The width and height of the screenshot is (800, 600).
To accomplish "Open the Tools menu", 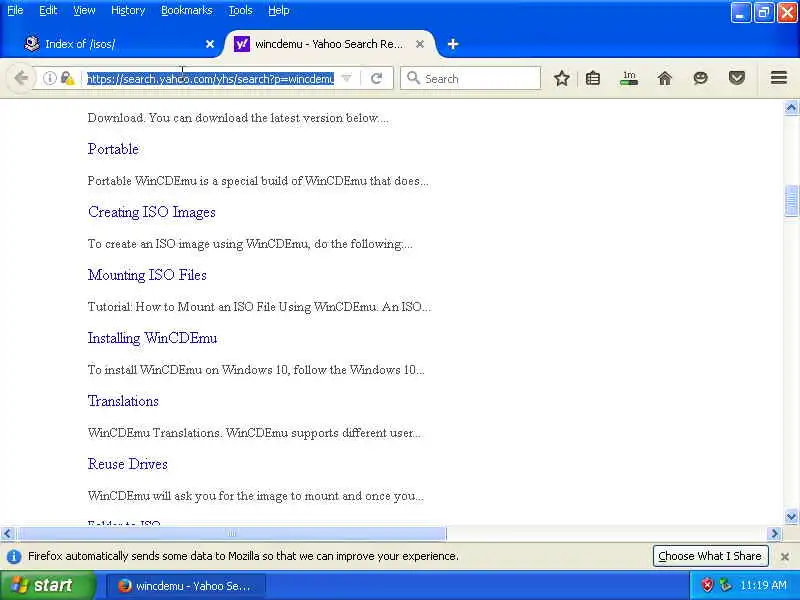I will point(240,10).
